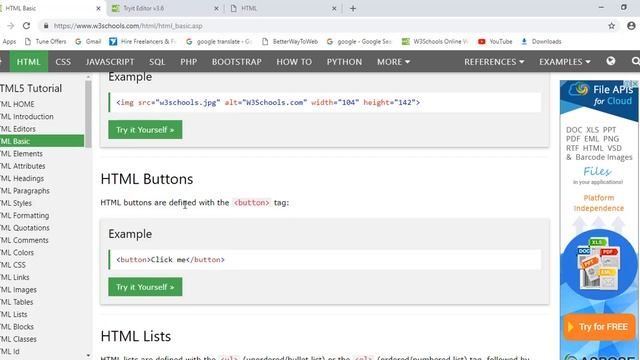
Task: Select CSS in the top navbar
Action: pos(63,62)
